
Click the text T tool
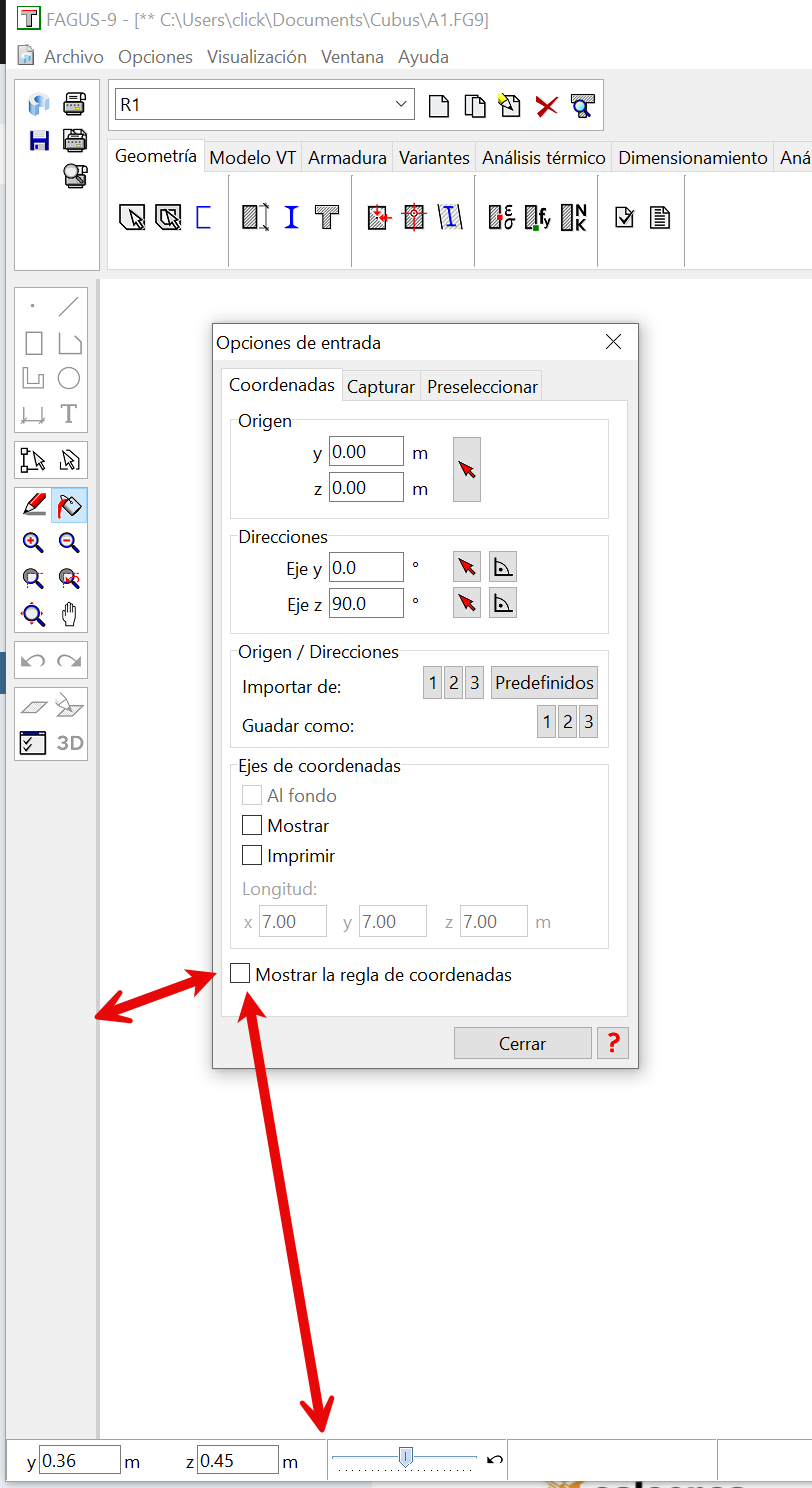point(69,414)
